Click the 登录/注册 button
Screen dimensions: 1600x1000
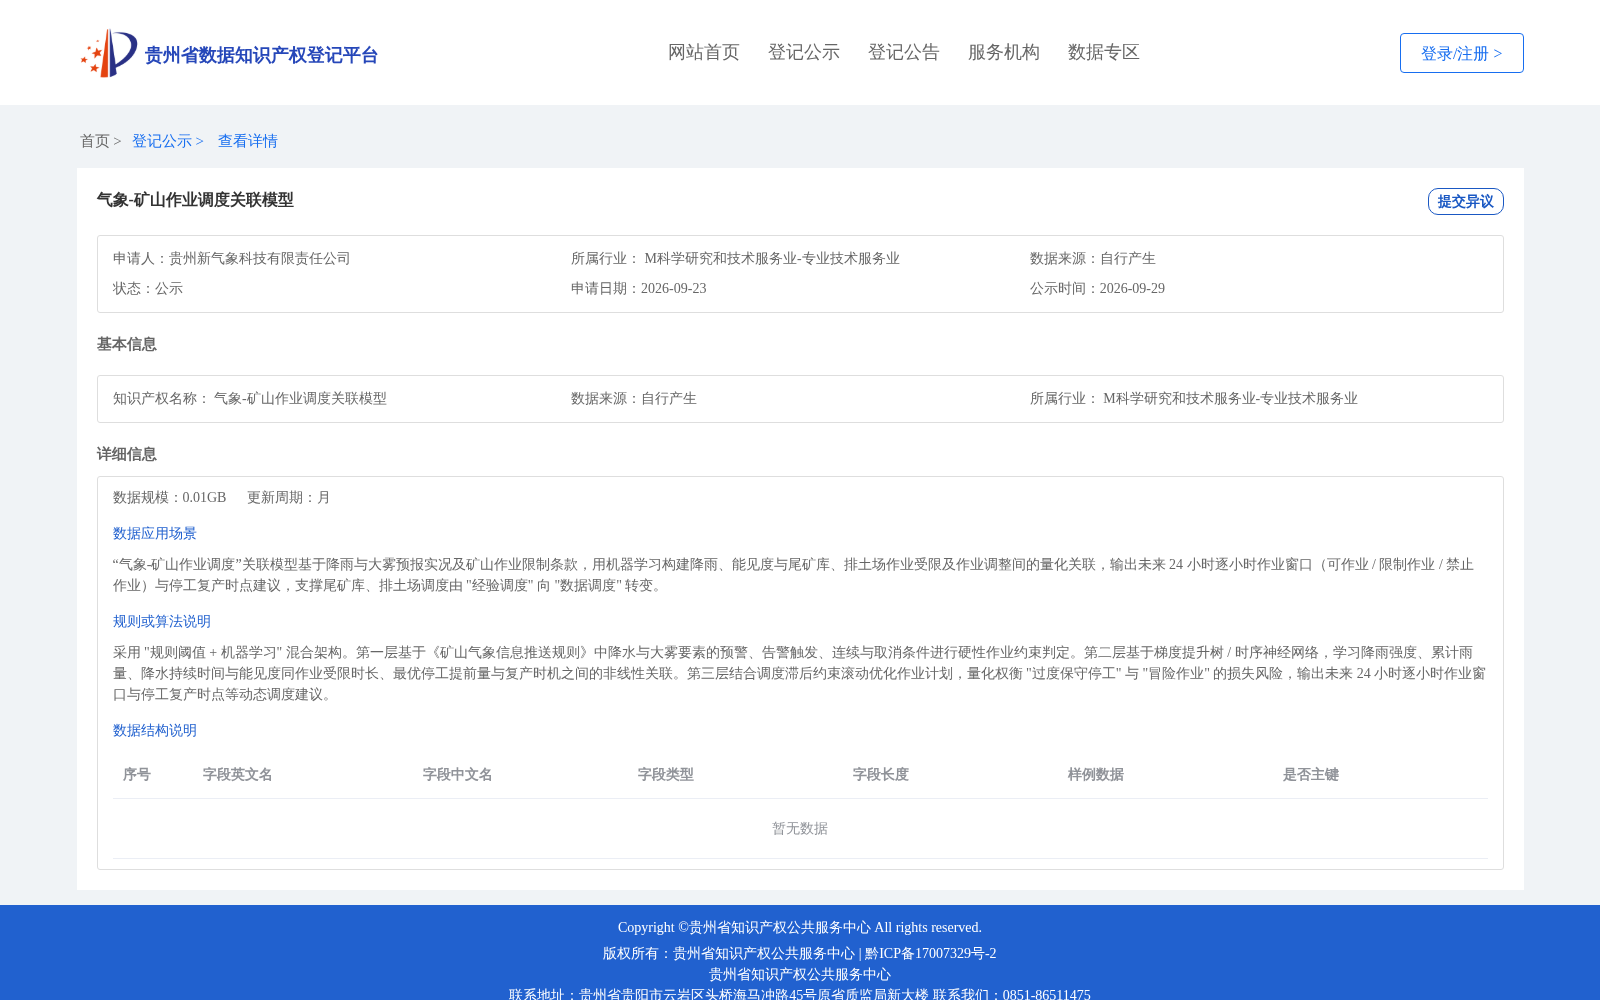tap(1462, 53)
